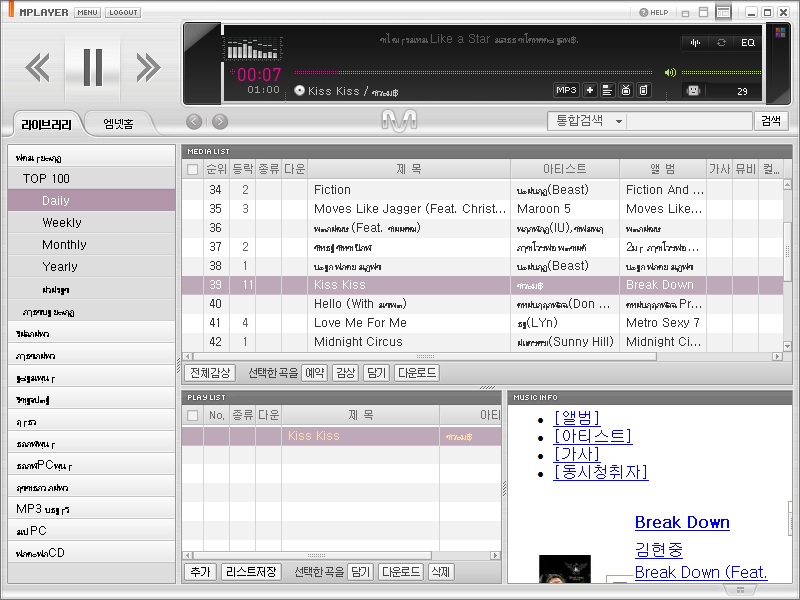Open the [앨범] link in Music Info
Screen dimensions: 800x600
(x=577, y=418)
